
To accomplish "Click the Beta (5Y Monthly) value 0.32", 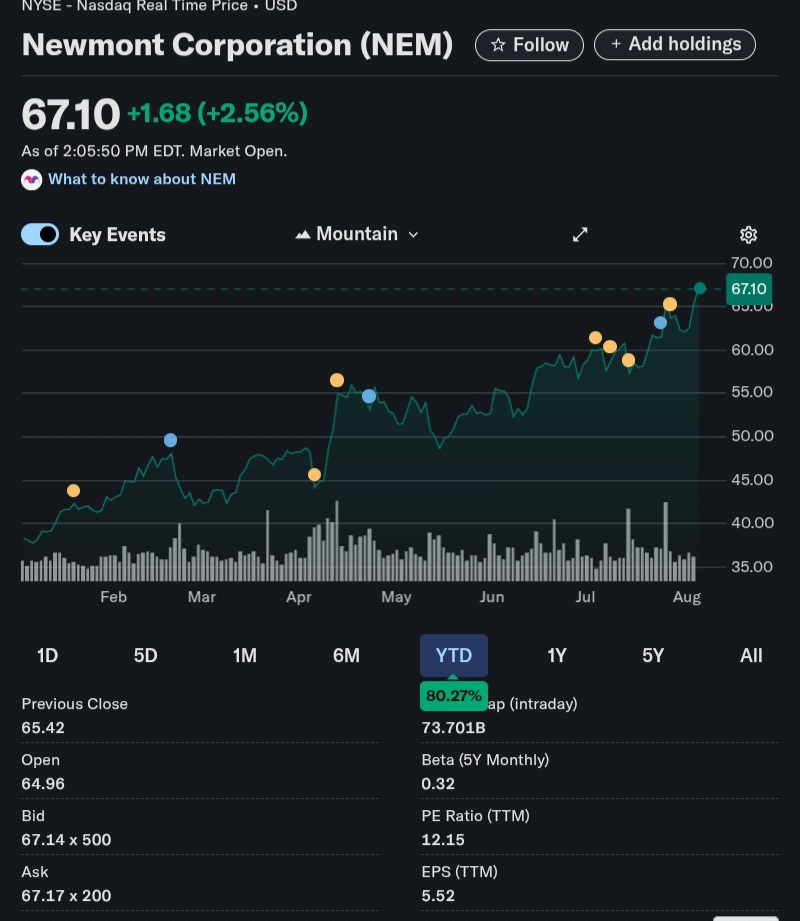I will click(x=438, y=784).
